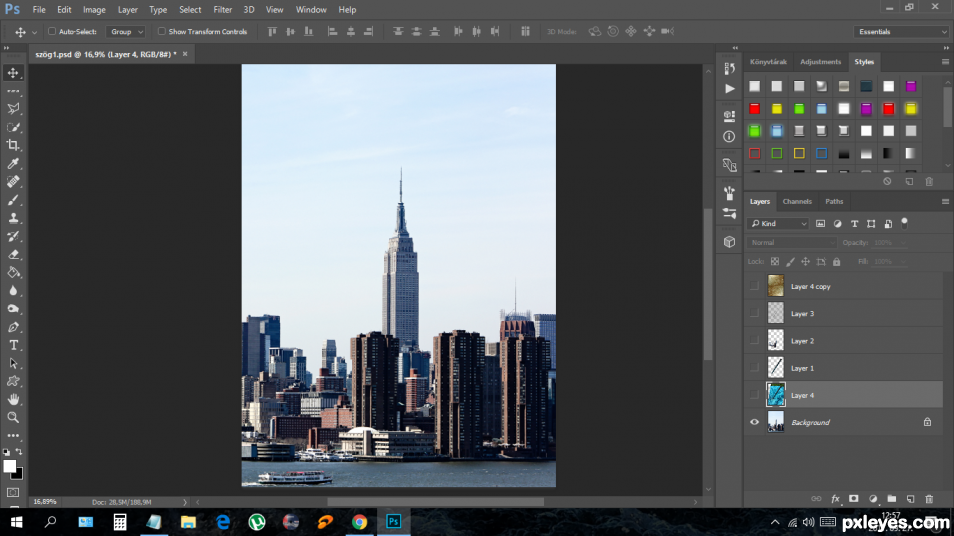
Task: Click the background color swatch
Action: click(x=18, y=475)
